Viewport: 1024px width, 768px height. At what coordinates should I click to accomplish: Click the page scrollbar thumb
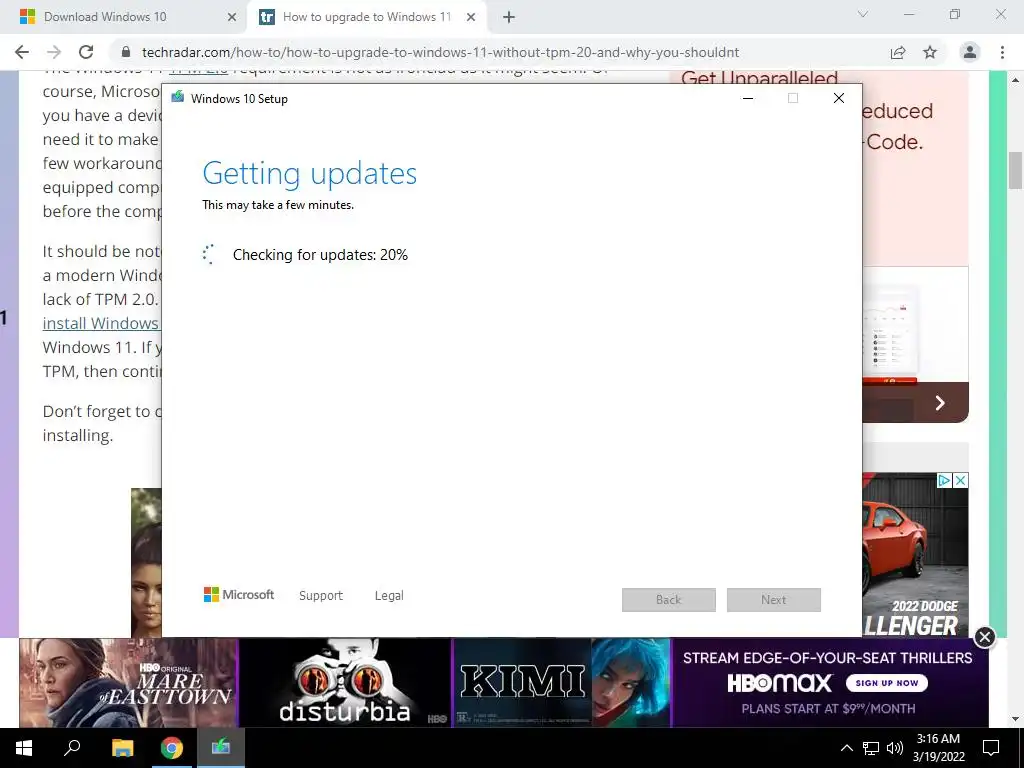1015,170
